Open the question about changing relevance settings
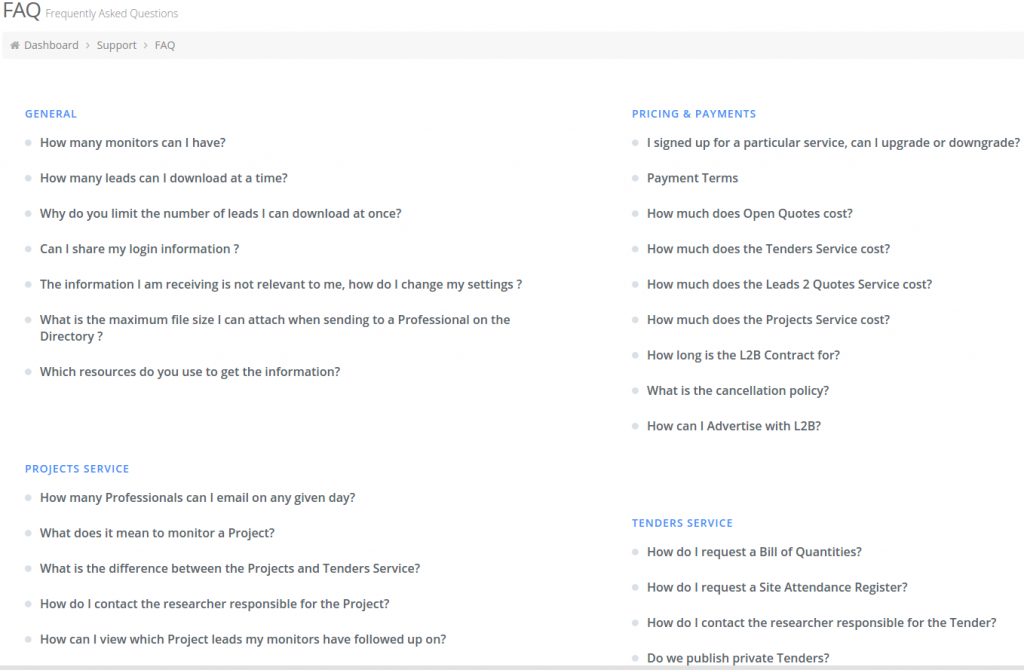Viewport: 1024px width, 670px height. click(x=280, y=284)
